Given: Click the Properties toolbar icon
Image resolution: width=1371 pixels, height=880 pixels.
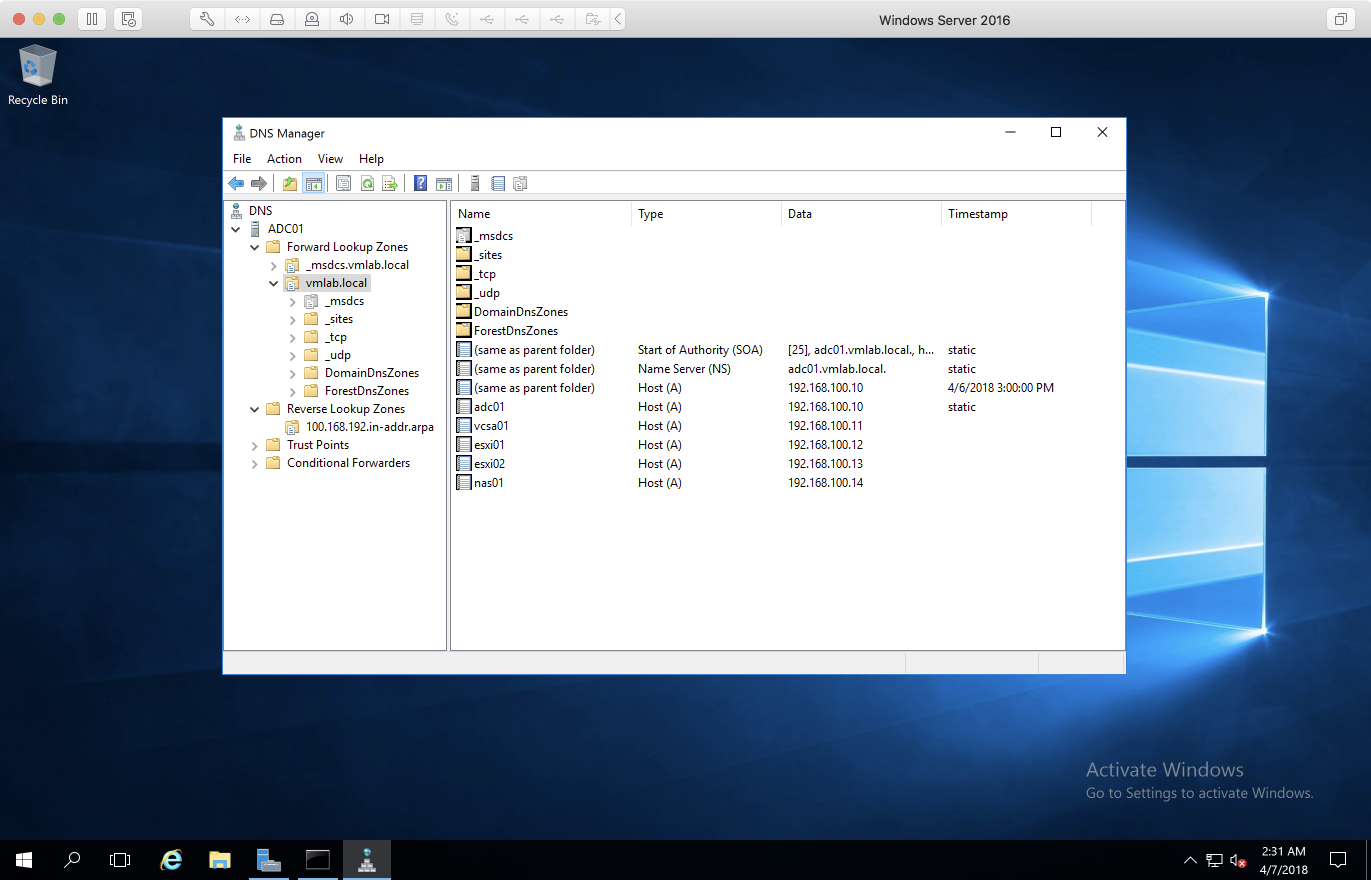Looking at the screenshot, I should coord(343,183).
